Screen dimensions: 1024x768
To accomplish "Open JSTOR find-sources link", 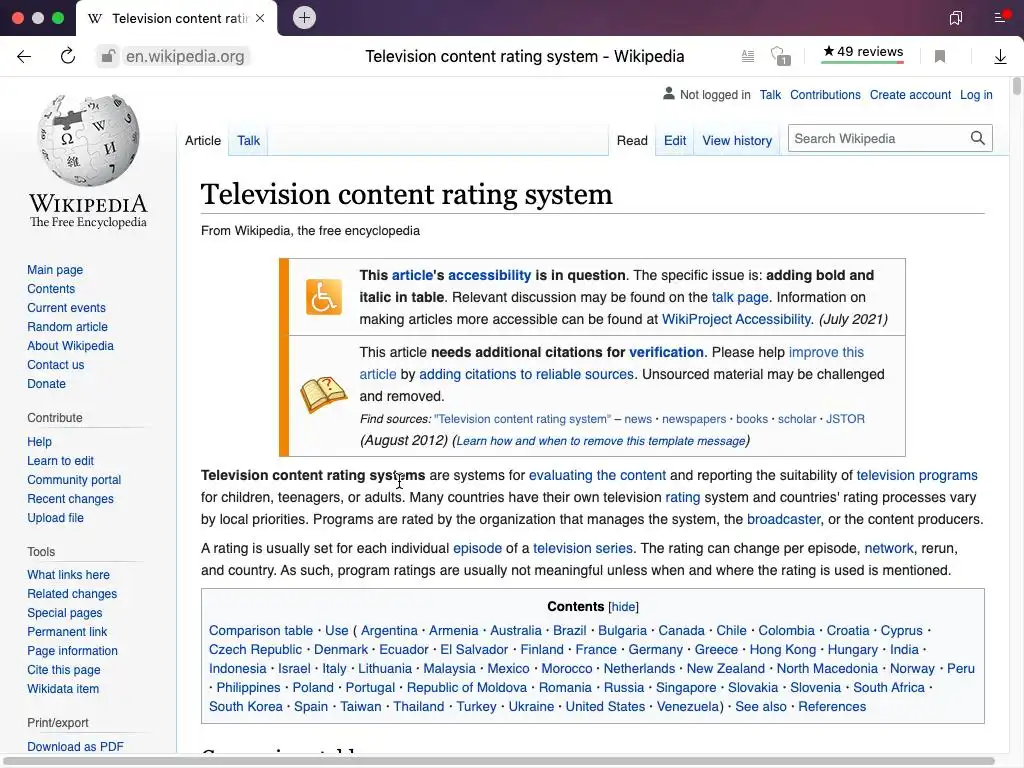I will 845,419.
